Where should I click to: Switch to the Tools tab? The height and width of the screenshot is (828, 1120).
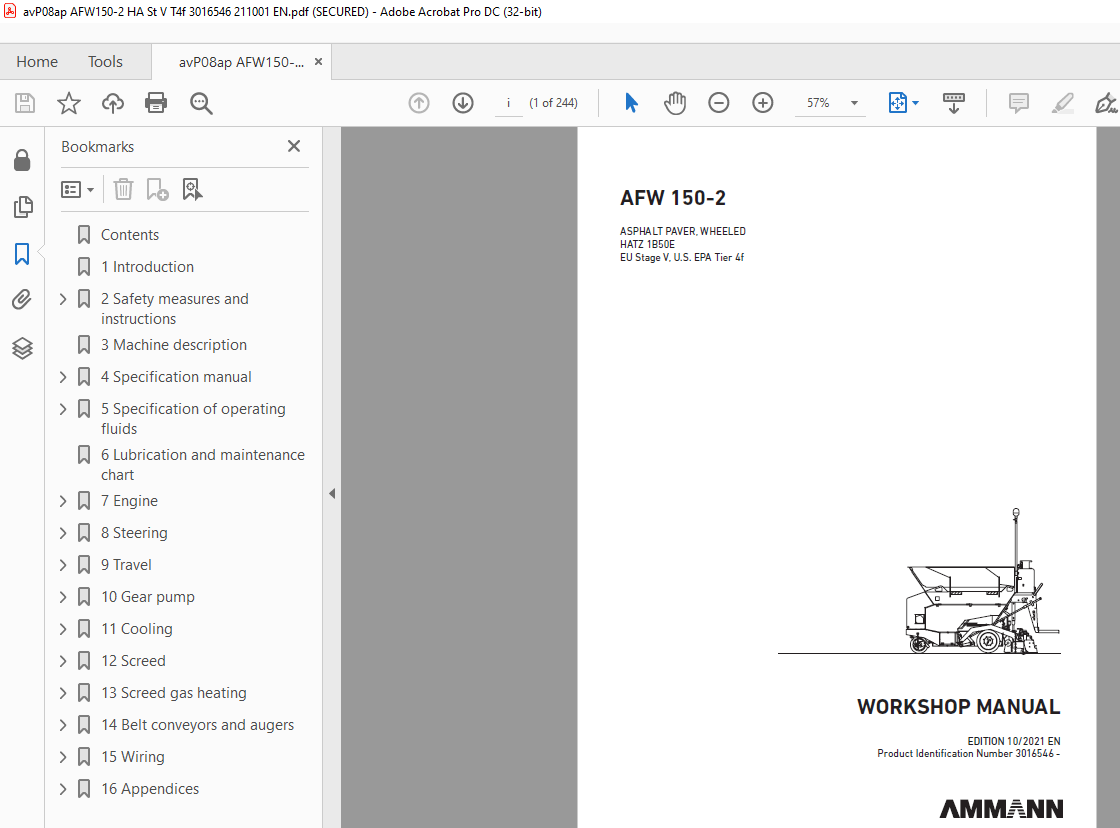tap(105, 62)
